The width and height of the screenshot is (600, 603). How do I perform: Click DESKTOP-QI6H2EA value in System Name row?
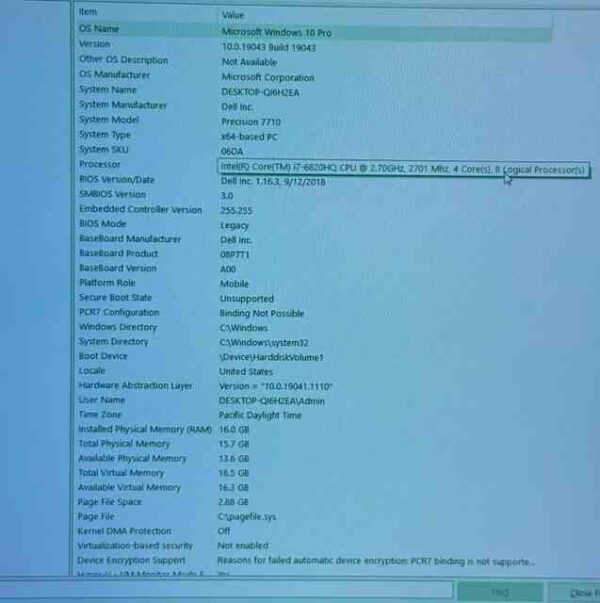pyautogui.click(x=260, y=92)
